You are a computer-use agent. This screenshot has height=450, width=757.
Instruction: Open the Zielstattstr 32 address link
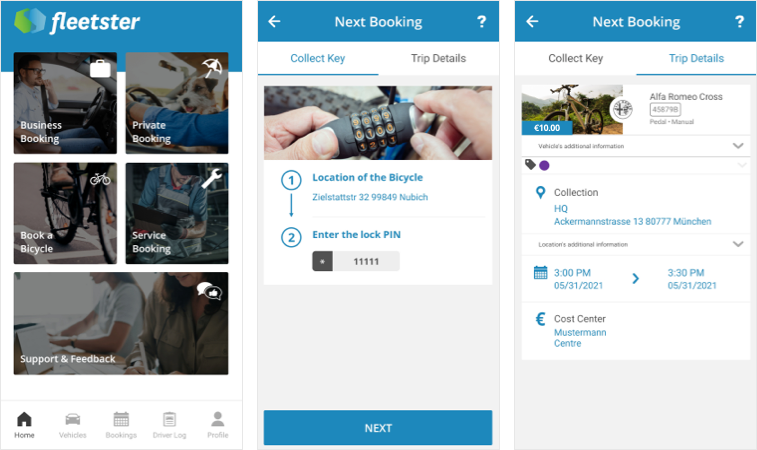tap(370, 197)
